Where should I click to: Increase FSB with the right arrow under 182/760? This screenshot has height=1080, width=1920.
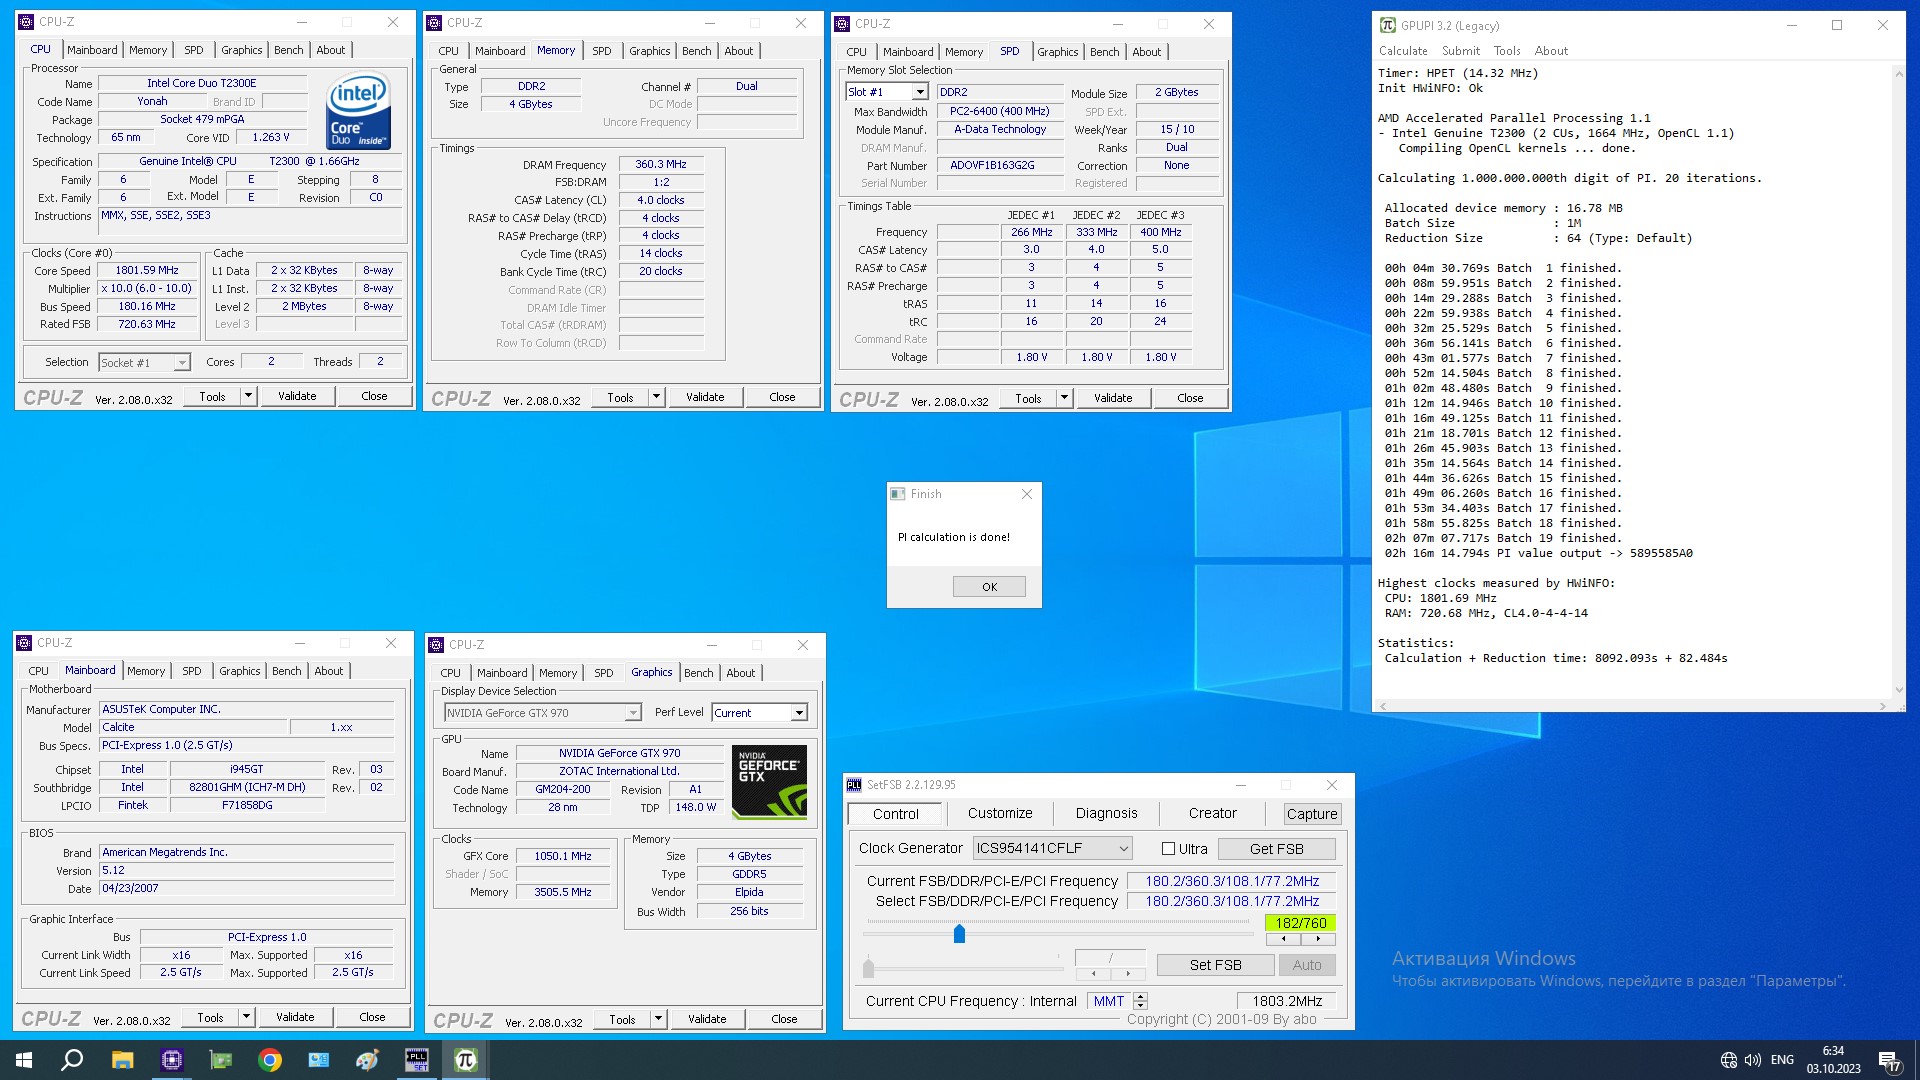(x=1318, y=939)
